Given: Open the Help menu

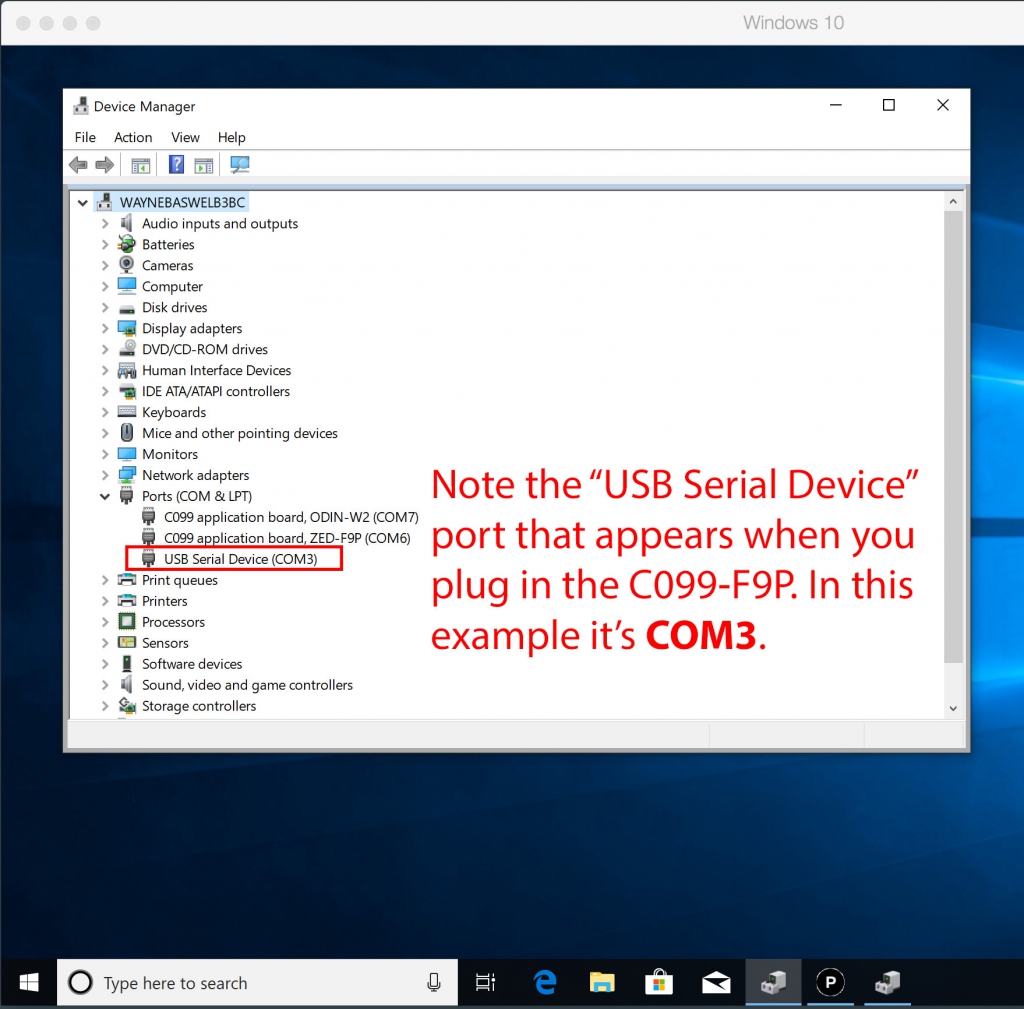Looking at the screenshot, I should 232,137.
